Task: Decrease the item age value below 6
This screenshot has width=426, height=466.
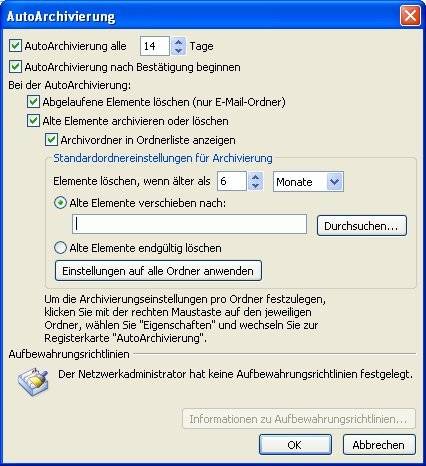Action: (256, 186)
